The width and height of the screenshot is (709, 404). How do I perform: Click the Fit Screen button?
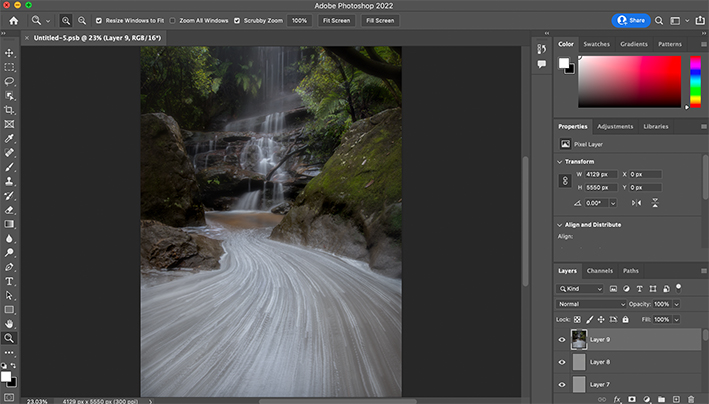(337, 20)
